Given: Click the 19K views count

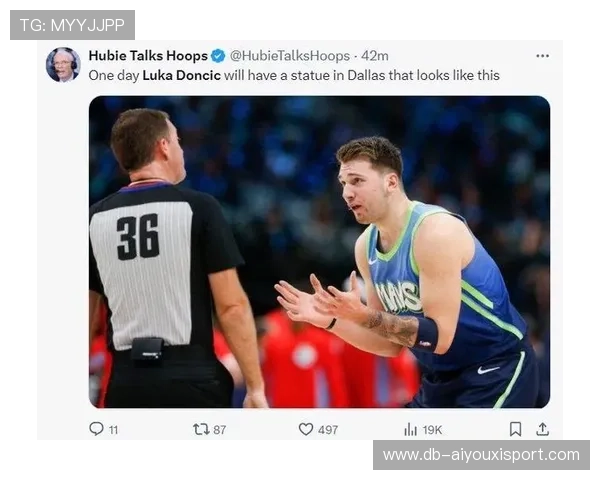Looking at the screenshot, I should coord(432,430).
